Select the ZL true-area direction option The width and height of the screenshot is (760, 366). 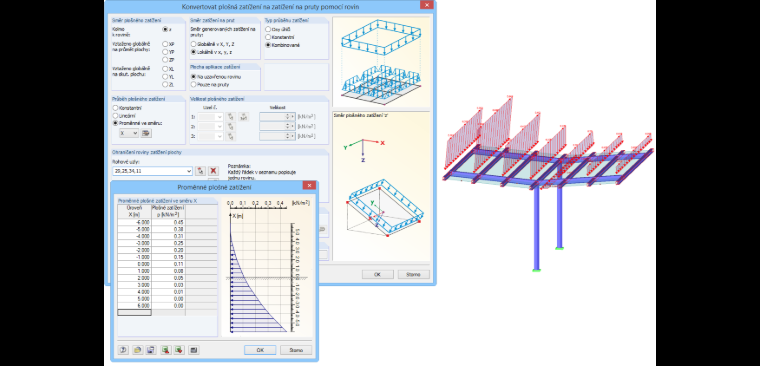coord(165,84)
